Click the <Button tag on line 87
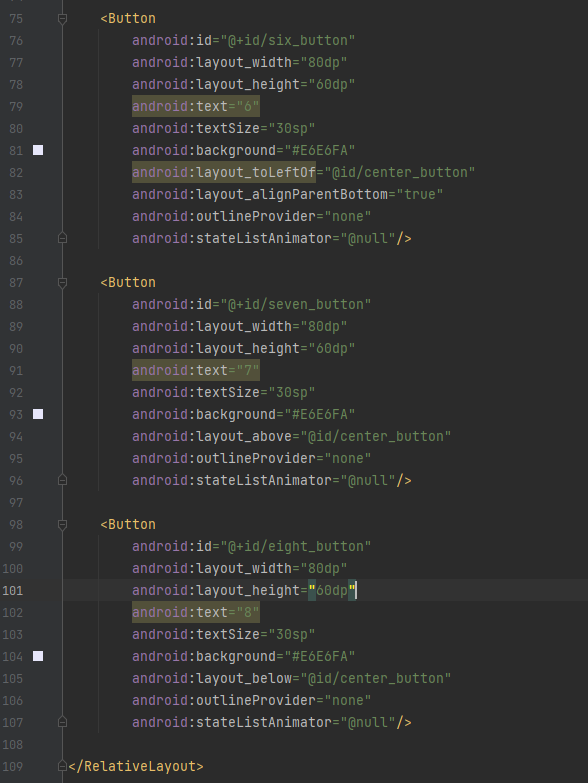588x783 pixels. click(128, 283)
